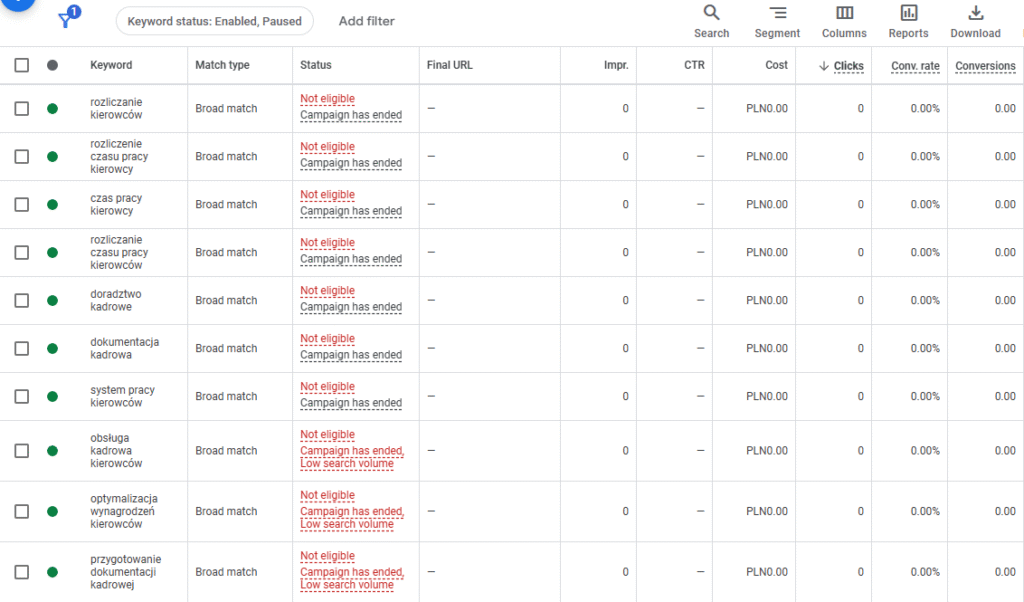Screen dimensions: 1024x602
Task: Click the Download icon
Action: [975, 18]
